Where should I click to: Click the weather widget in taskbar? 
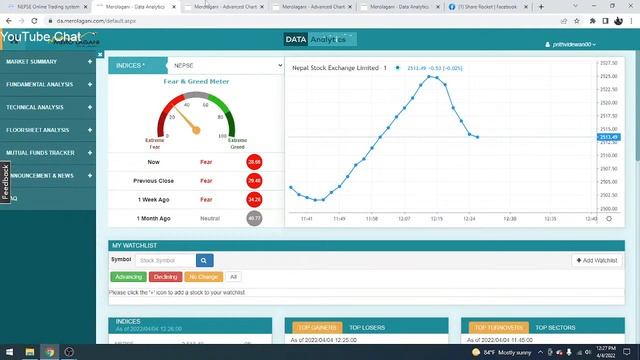coord(502,352)
